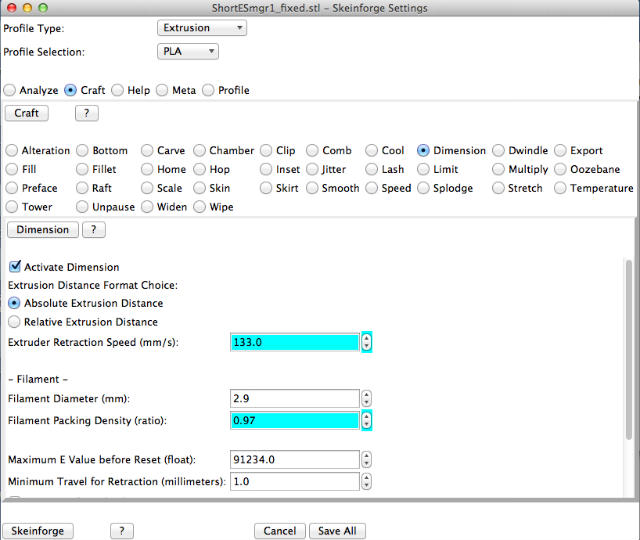Show the Scale plugin settings
The image size is (640, 540).
coord(147,188)
